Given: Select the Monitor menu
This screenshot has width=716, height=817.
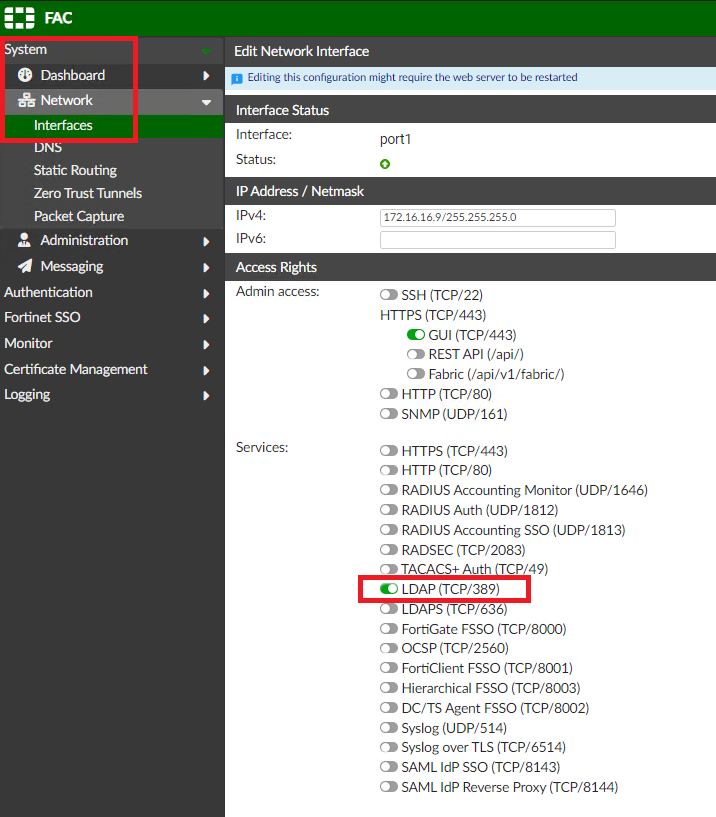Looking at the screenshot, I should [x=28, y=343].
